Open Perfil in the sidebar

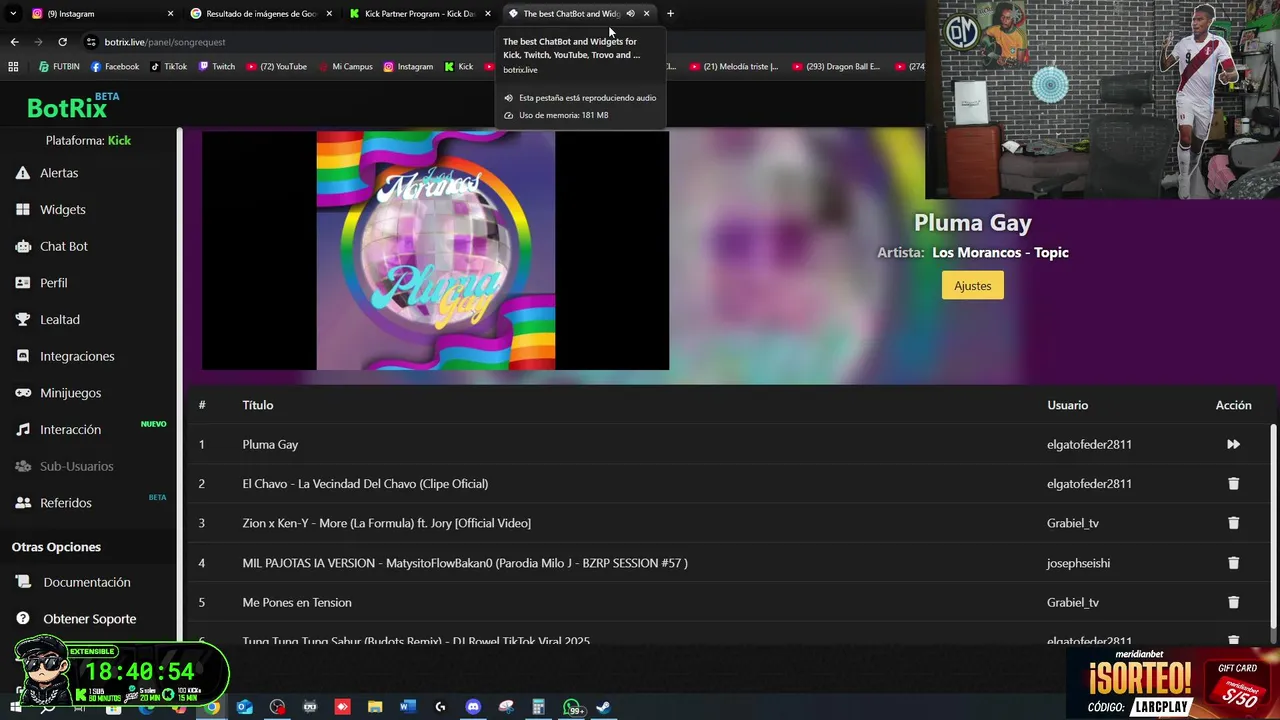click(53, 283)
